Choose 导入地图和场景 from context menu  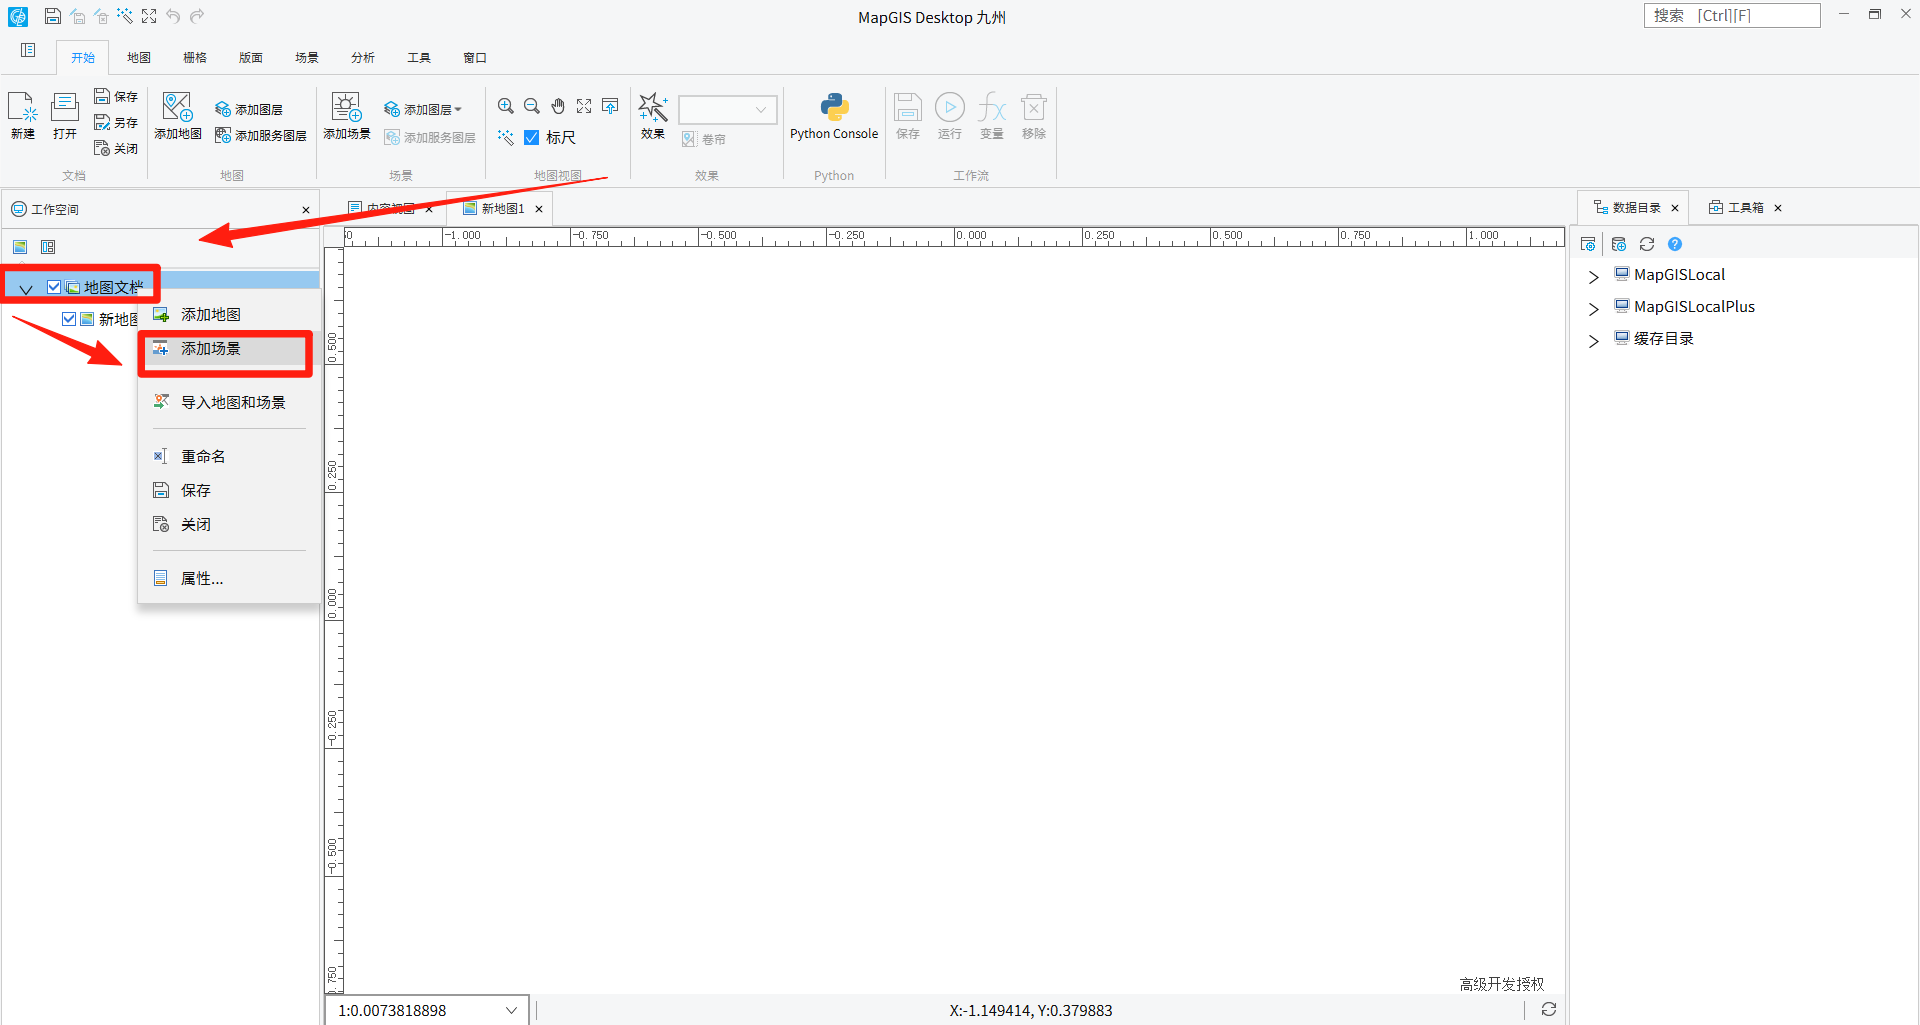click(229, 403)
